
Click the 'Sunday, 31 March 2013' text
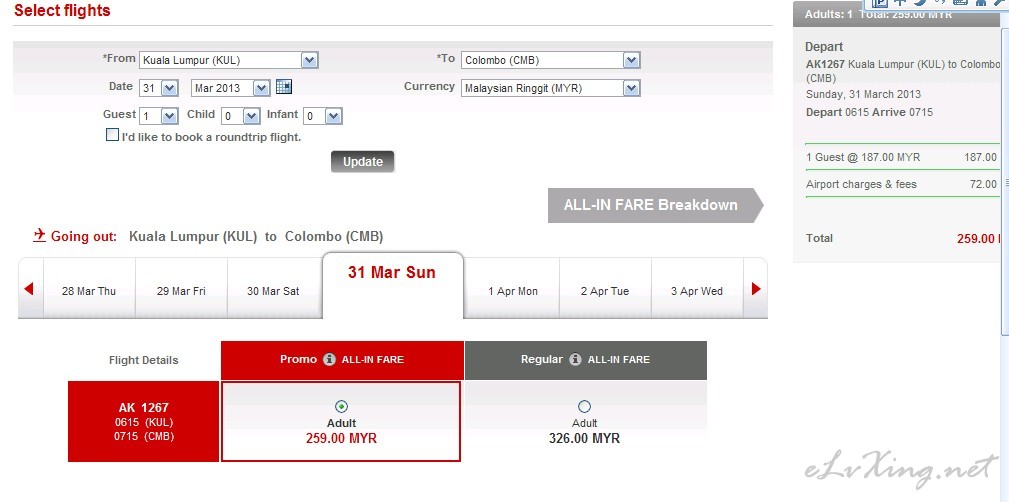(x=864, y=94)
